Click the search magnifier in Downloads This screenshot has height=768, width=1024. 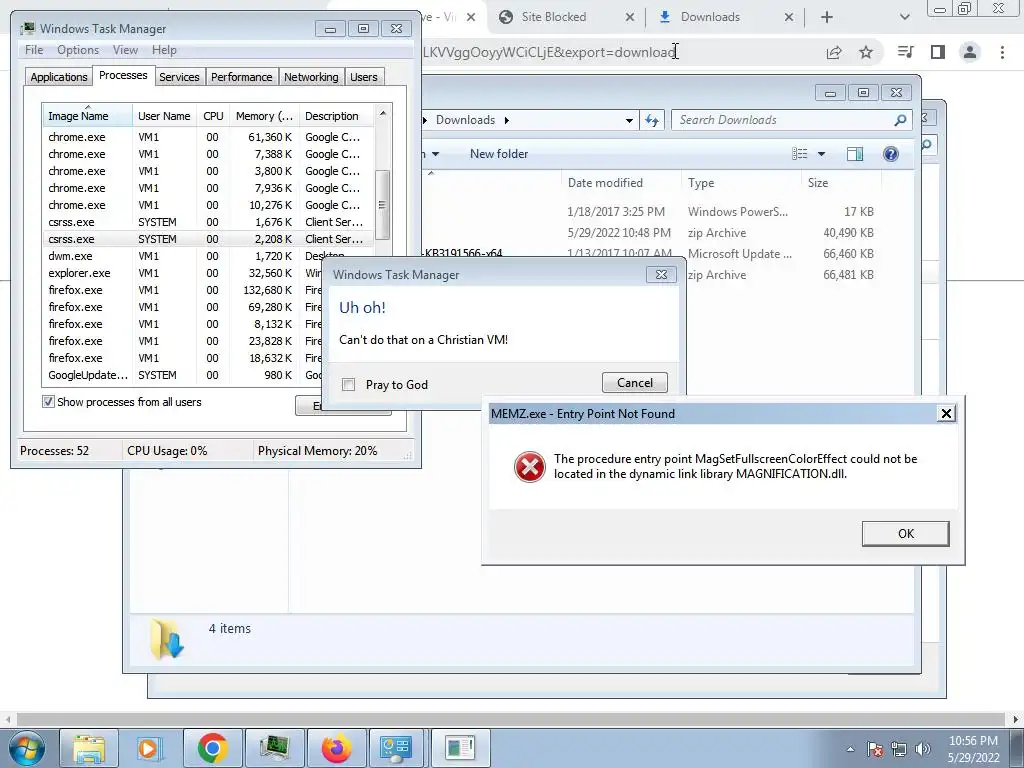point(900,120)
